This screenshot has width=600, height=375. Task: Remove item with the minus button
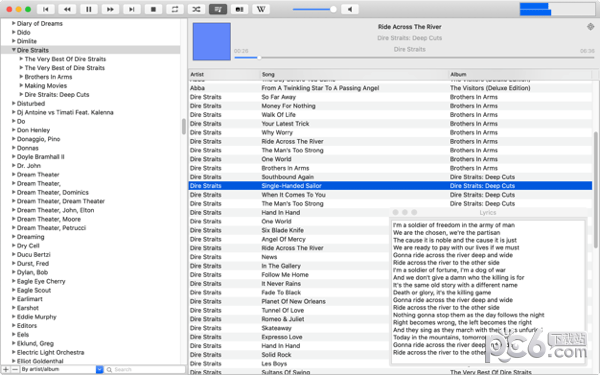click(x=15, y=369)
